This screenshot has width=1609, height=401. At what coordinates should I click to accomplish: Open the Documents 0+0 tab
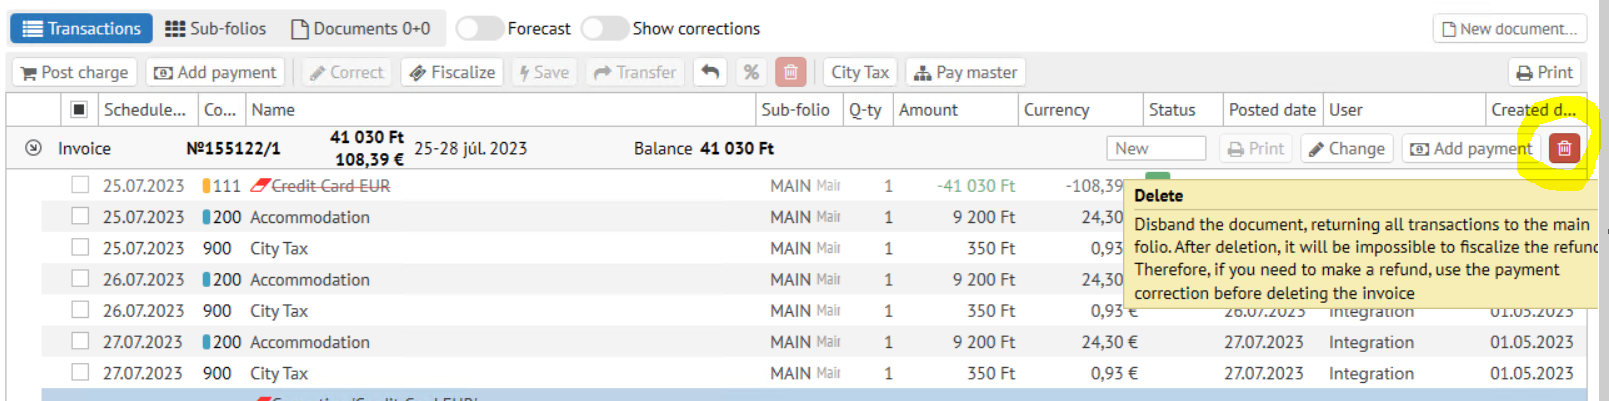coord(361,28)
